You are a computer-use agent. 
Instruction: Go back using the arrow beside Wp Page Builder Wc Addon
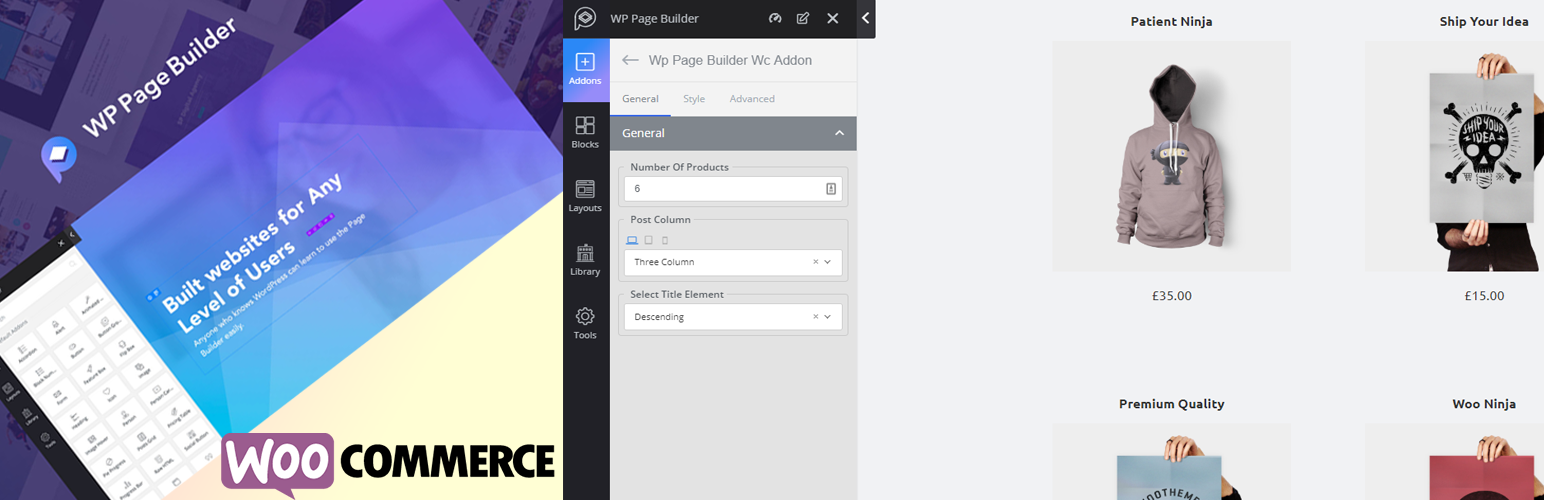coord(630,60)
